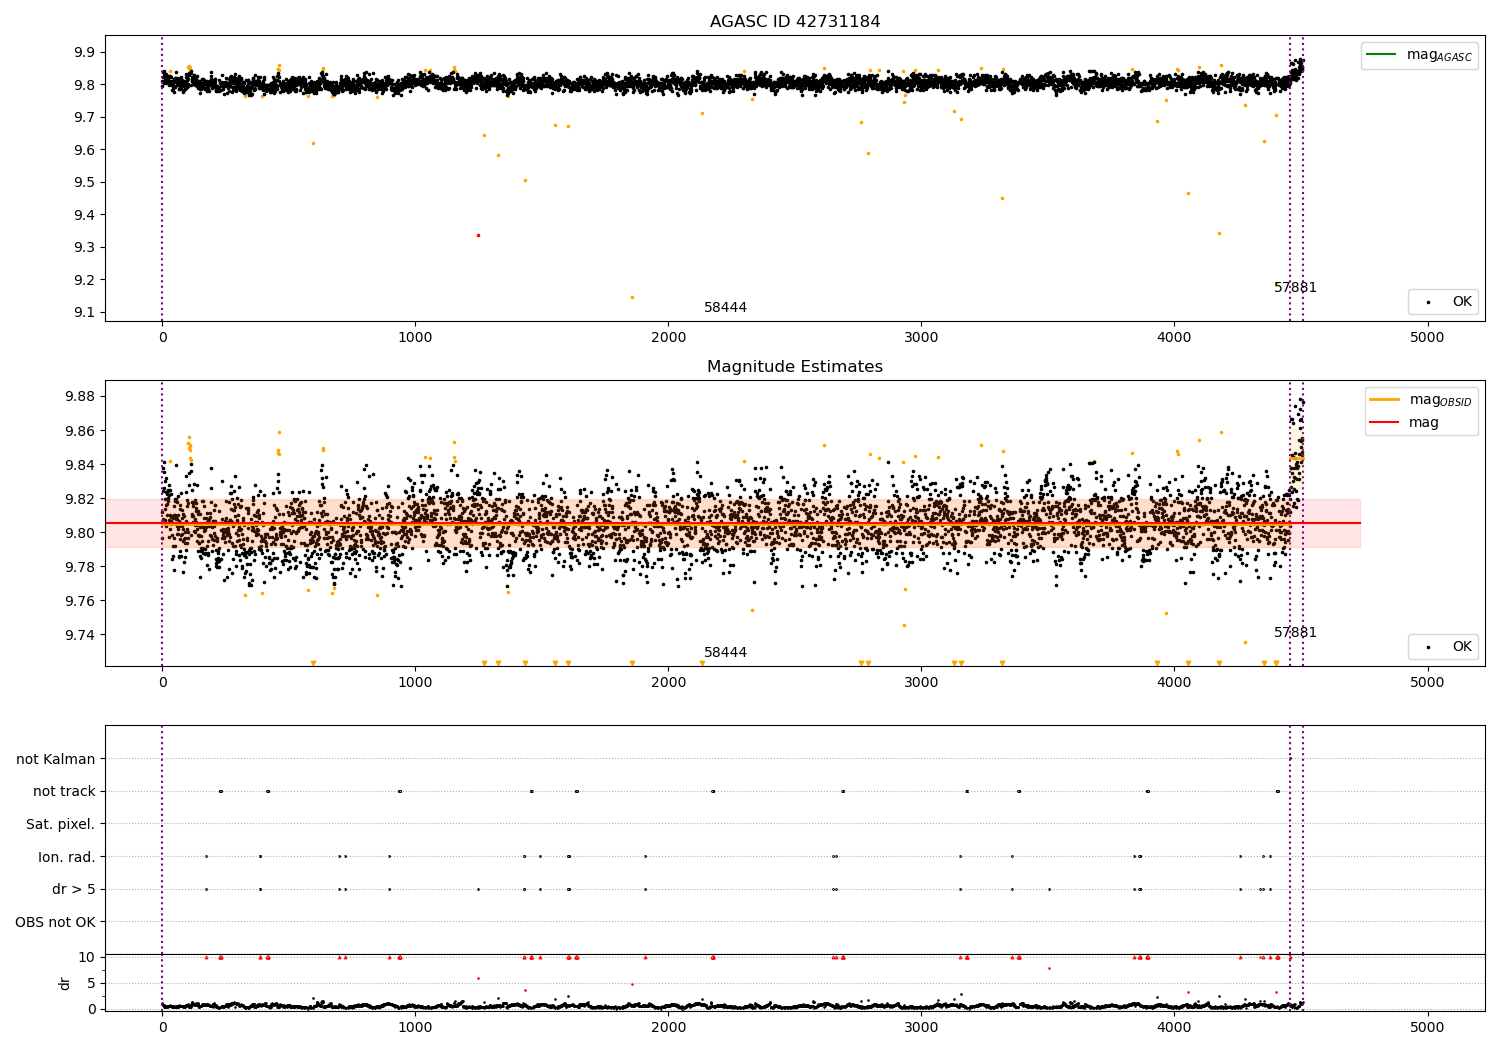Image resolution: width=1500 pixels, height=1050 pixels.
Task: Click the '9.3' y-axis tick label
Action: [x=85, y=247]
